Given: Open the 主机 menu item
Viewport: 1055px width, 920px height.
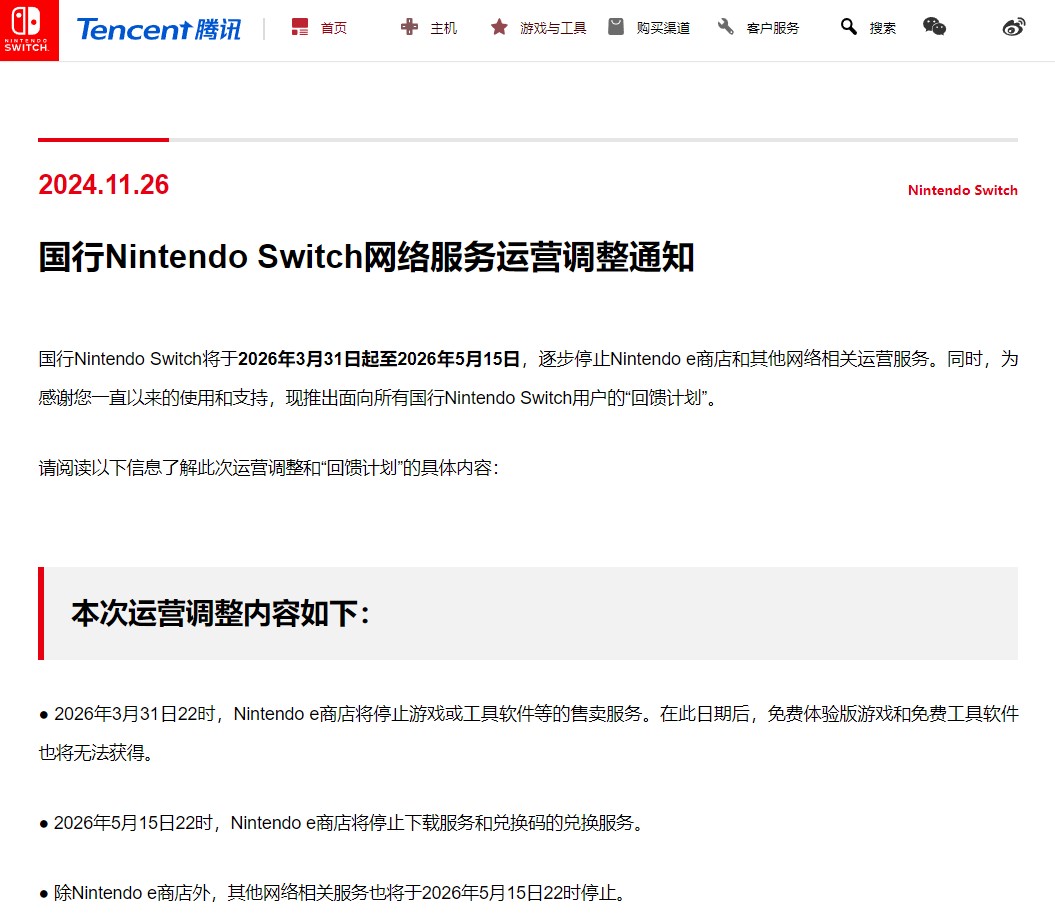Looking at the screenshot, I should click(x=443, y=28).
